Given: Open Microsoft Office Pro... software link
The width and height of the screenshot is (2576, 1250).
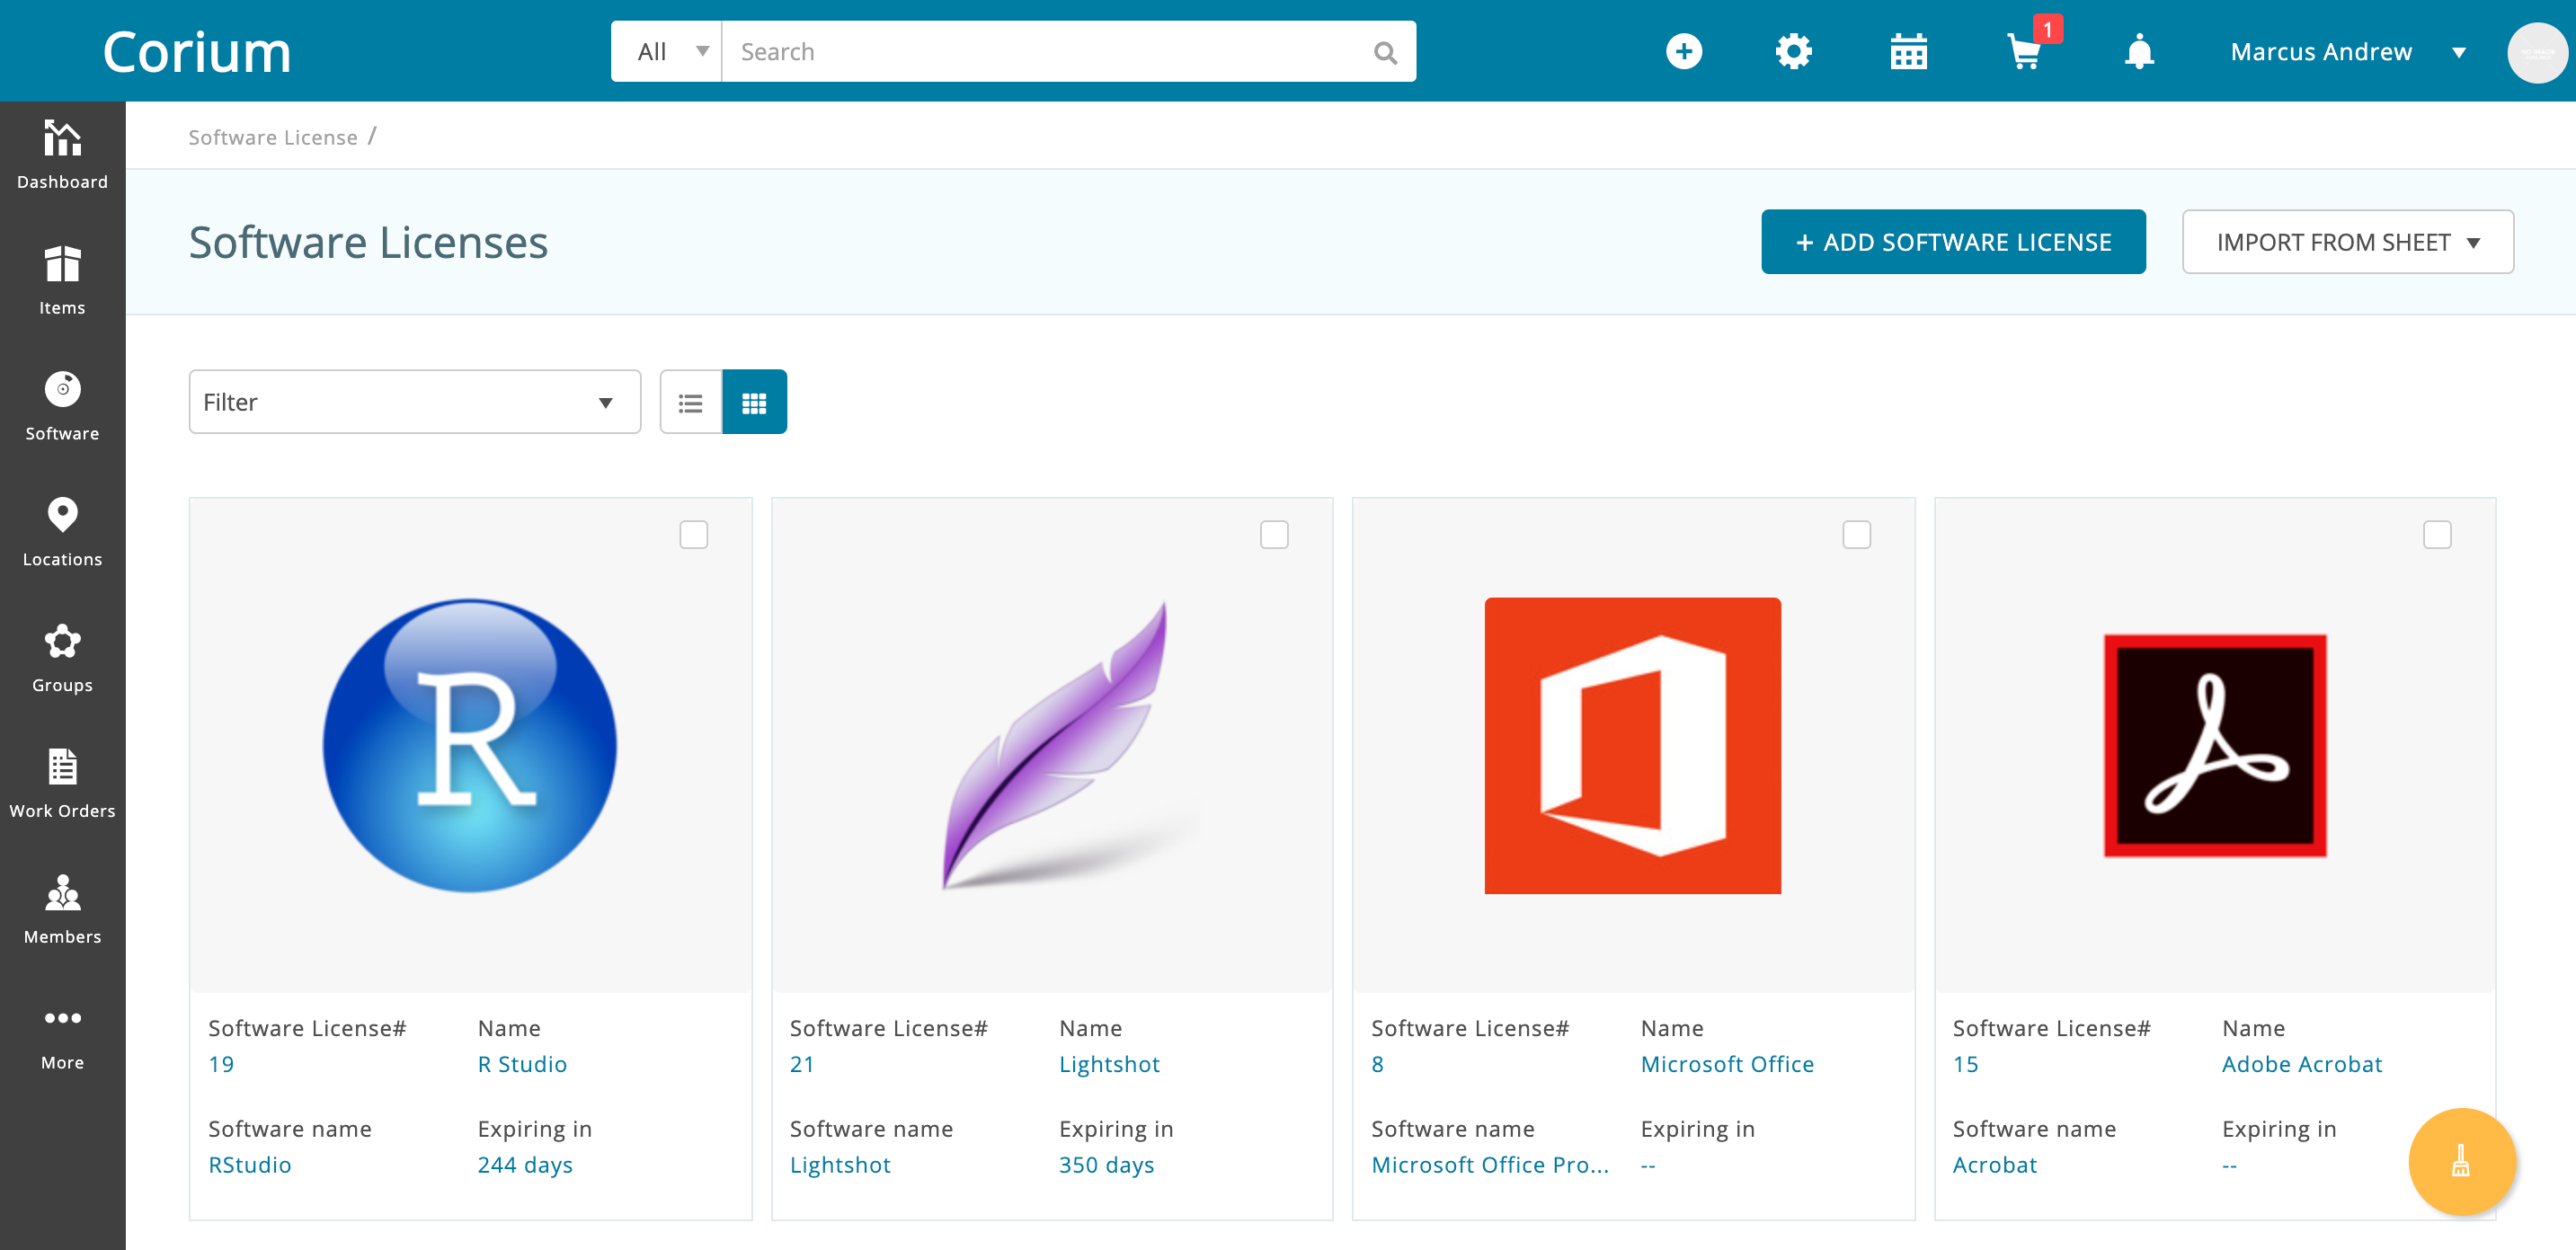Looking at the screenshot, I should (1490, 1165).
